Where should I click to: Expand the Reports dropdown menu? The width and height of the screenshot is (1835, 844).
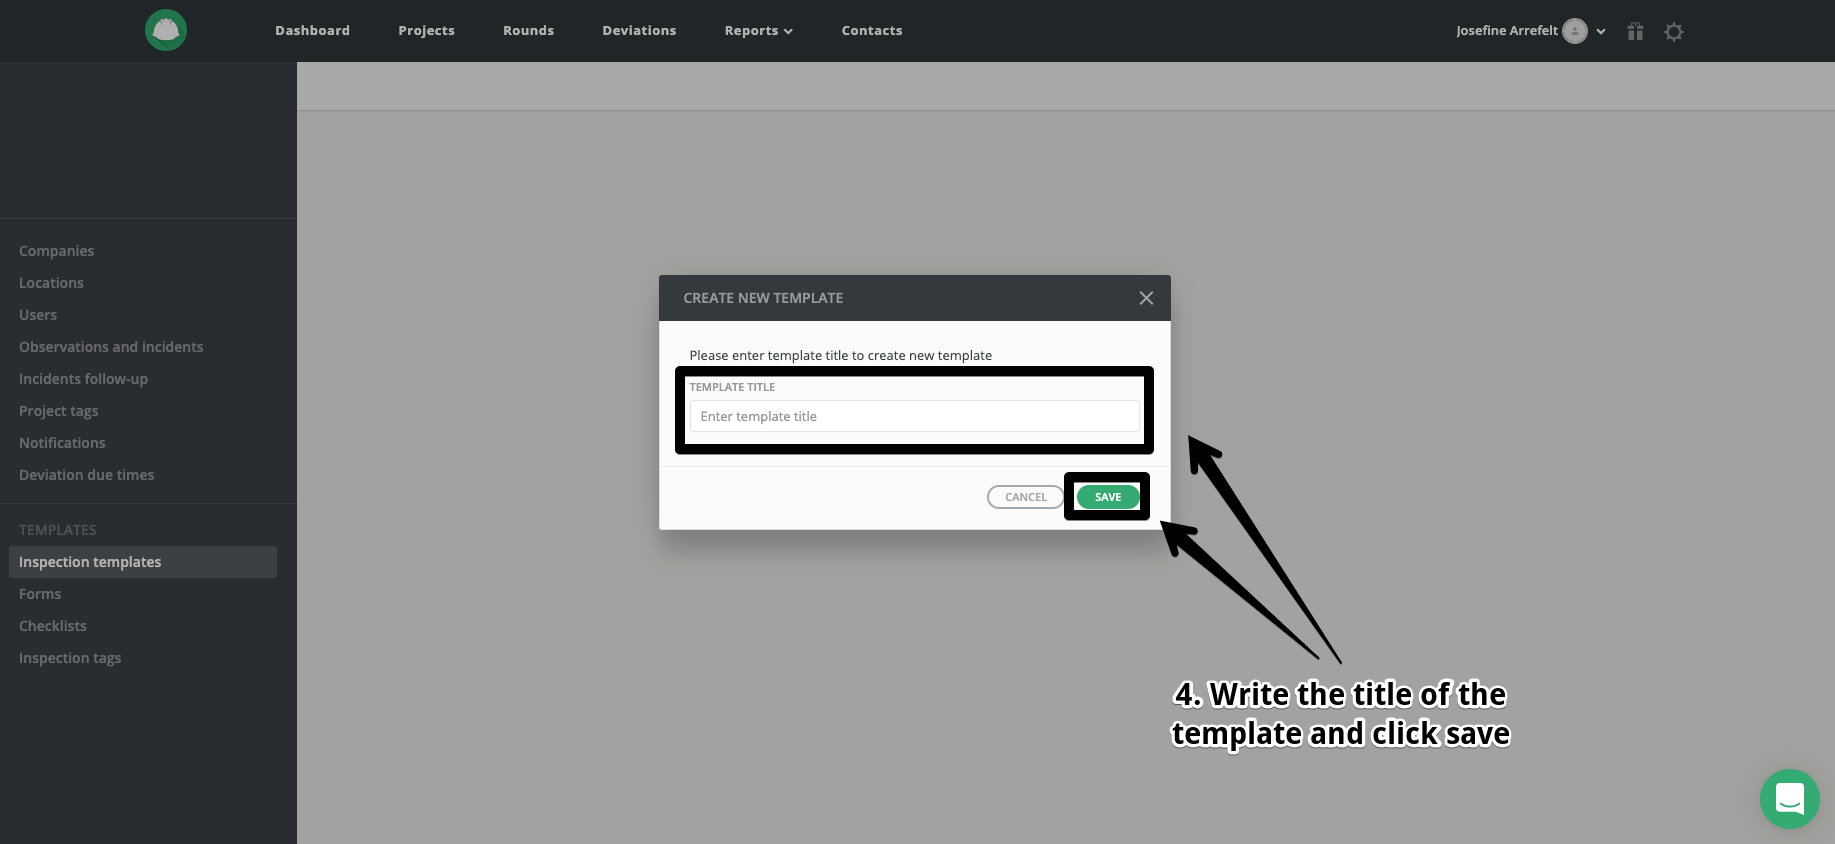click(x=759, y=31)
